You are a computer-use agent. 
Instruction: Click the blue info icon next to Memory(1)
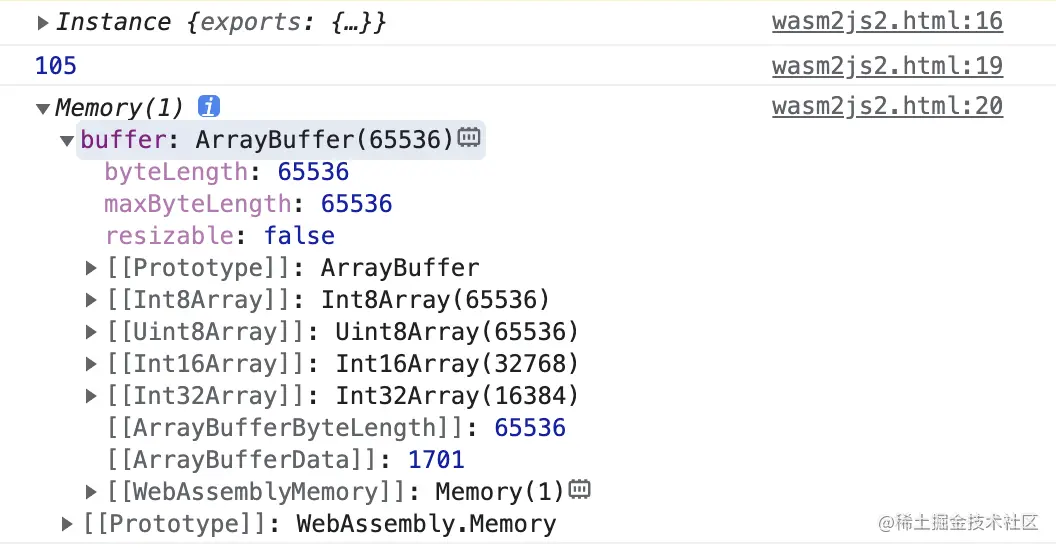click(x=209, y=106)
